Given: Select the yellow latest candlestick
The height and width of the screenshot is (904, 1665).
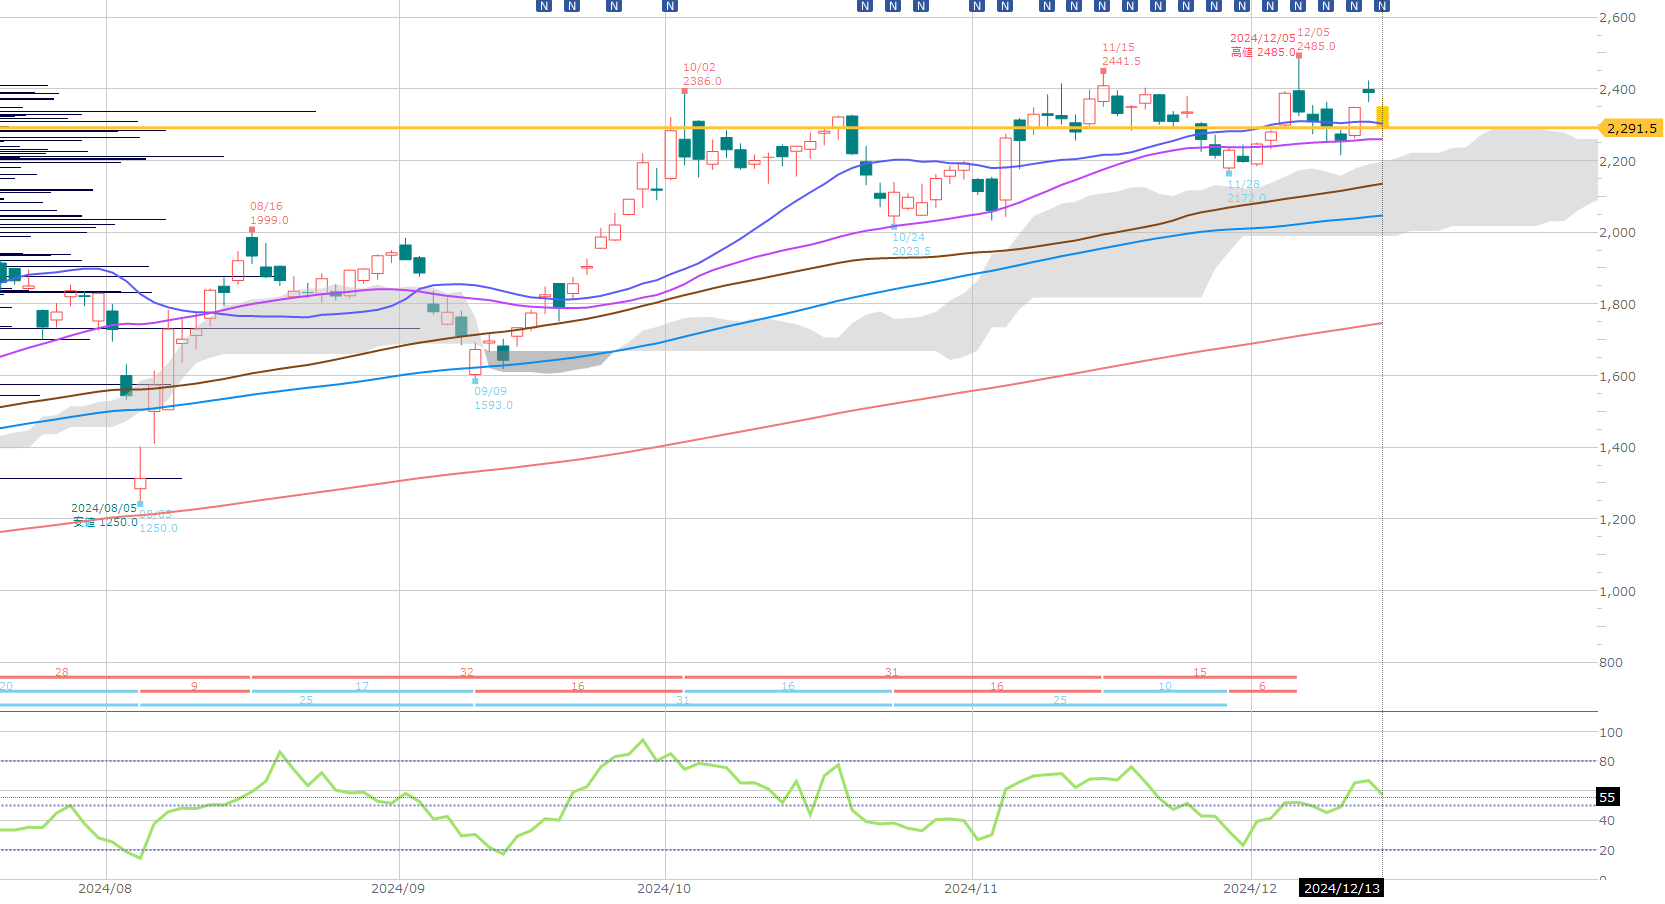Looking at the screenshot, I should pos(1382,116).
